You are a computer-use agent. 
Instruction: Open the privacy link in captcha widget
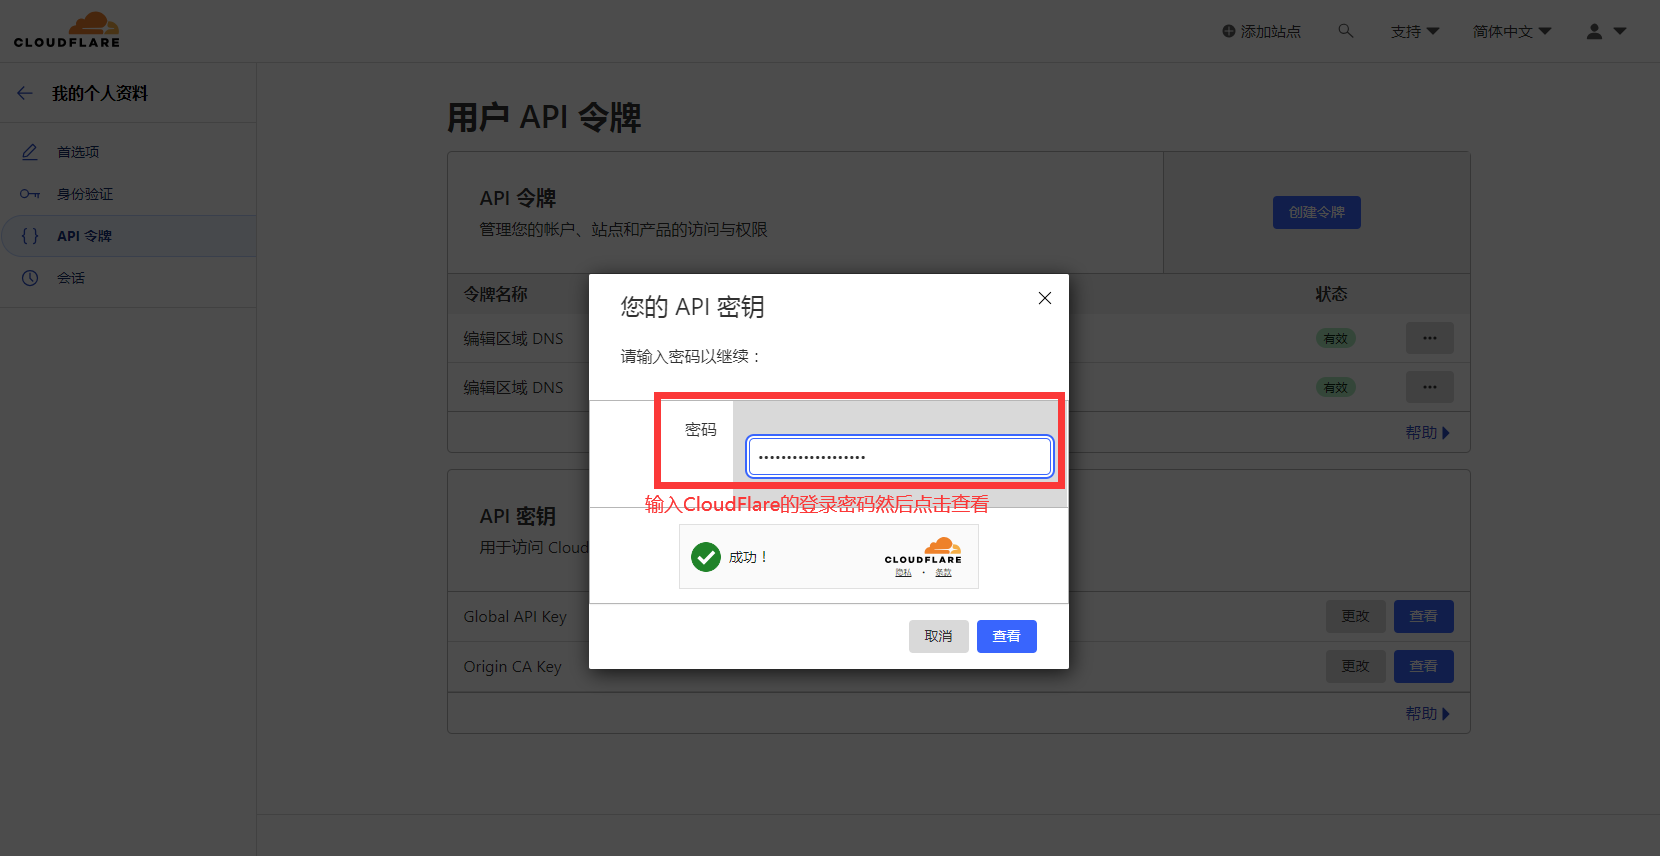click(903, 573)
